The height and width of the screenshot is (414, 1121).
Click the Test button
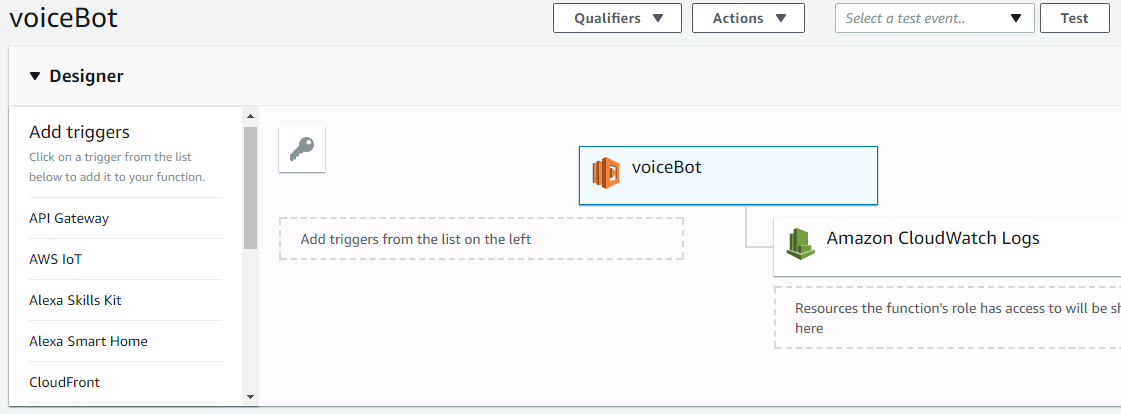click(1074, 18)
